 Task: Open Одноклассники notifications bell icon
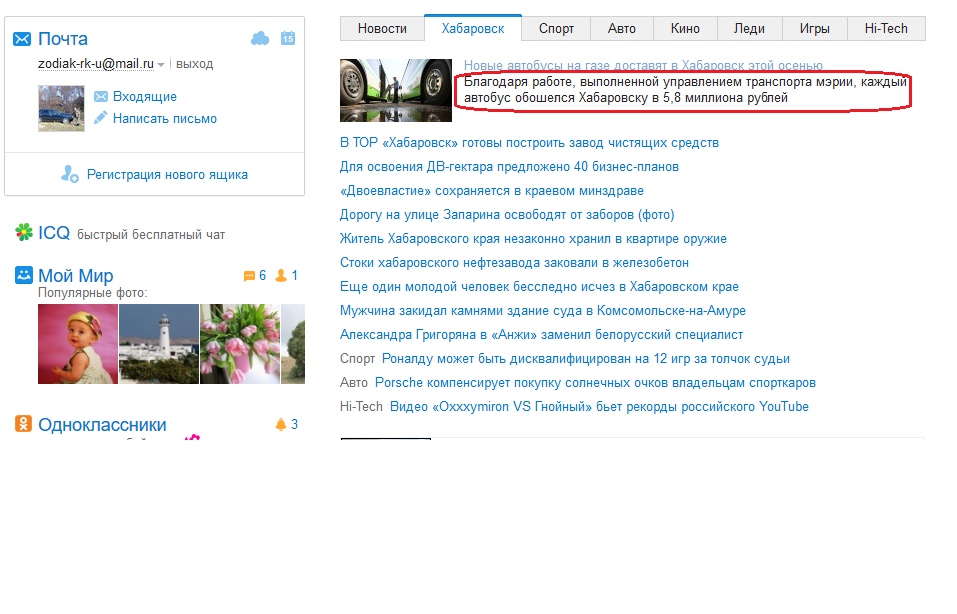[x=280, y=425]
